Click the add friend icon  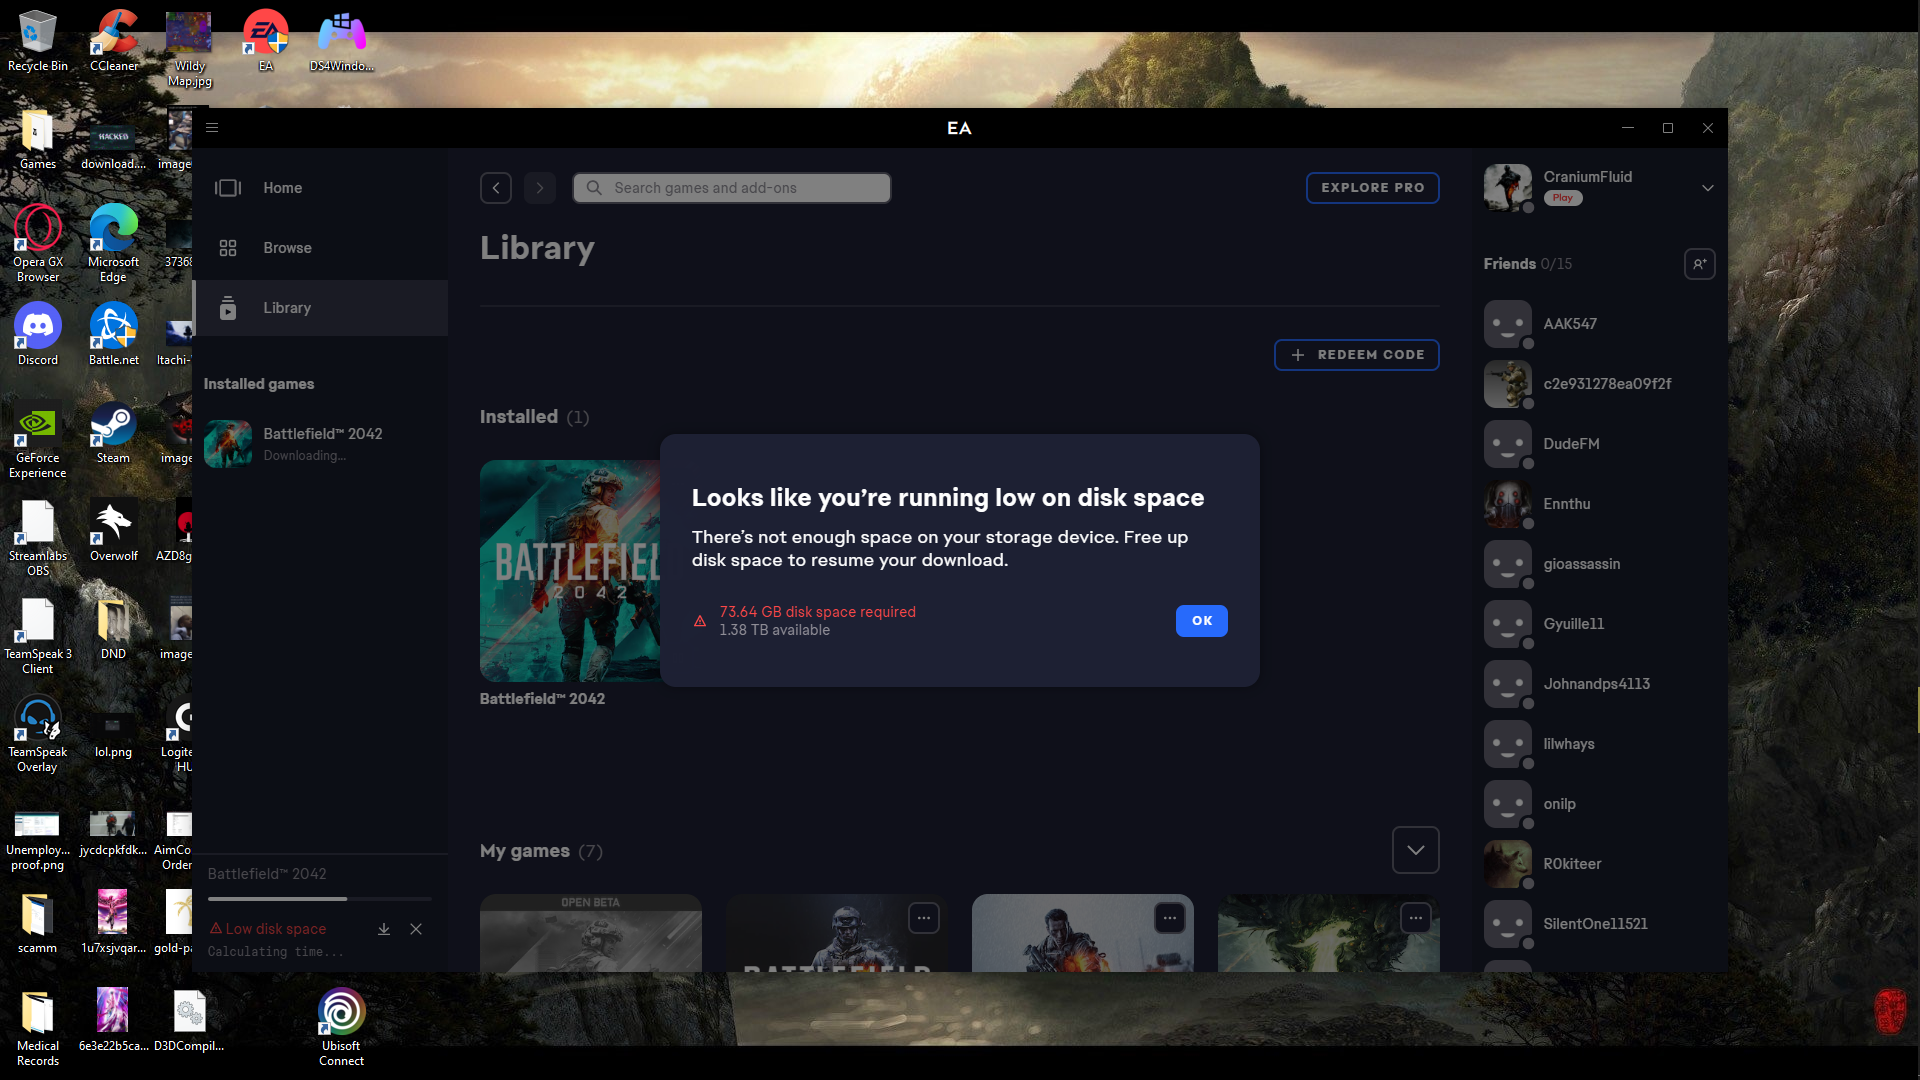click(x=1699, y=264)
